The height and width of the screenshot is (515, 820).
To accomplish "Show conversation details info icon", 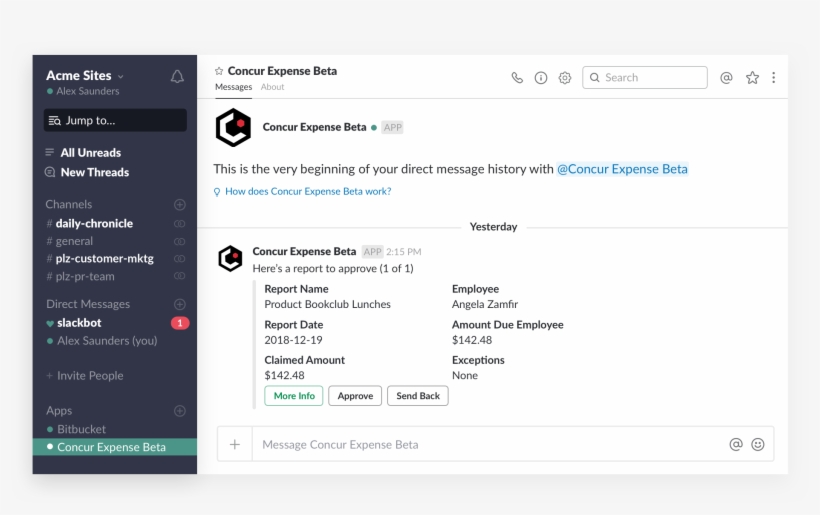I will tap(541, 78).
